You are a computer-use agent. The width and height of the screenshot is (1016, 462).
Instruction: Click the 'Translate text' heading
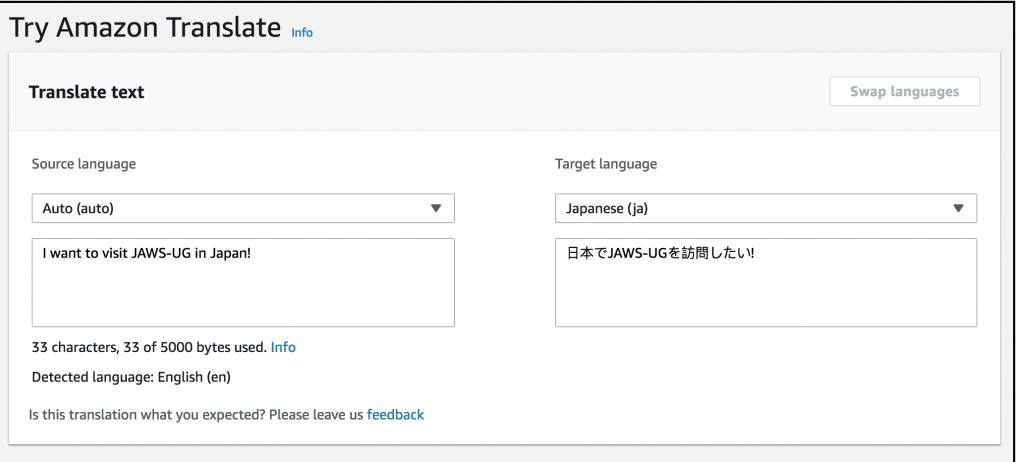pos(86,92)
